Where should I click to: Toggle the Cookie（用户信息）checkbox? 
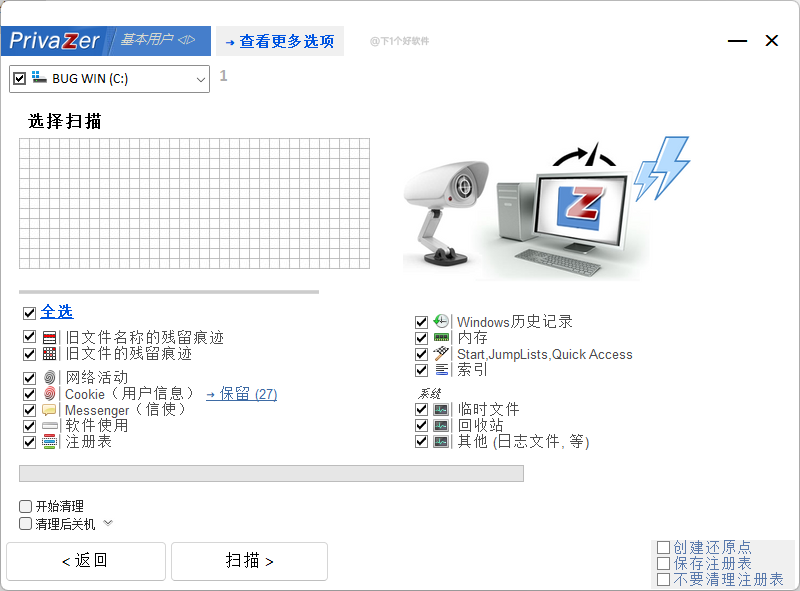point(30,394)
